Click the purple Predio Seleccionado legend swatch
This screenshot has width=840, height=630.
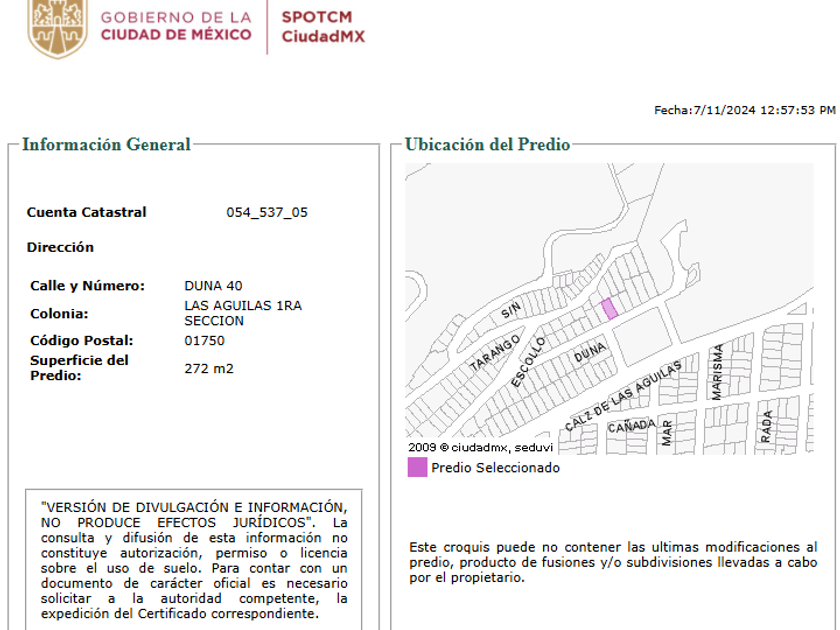(x=417, y=467)
